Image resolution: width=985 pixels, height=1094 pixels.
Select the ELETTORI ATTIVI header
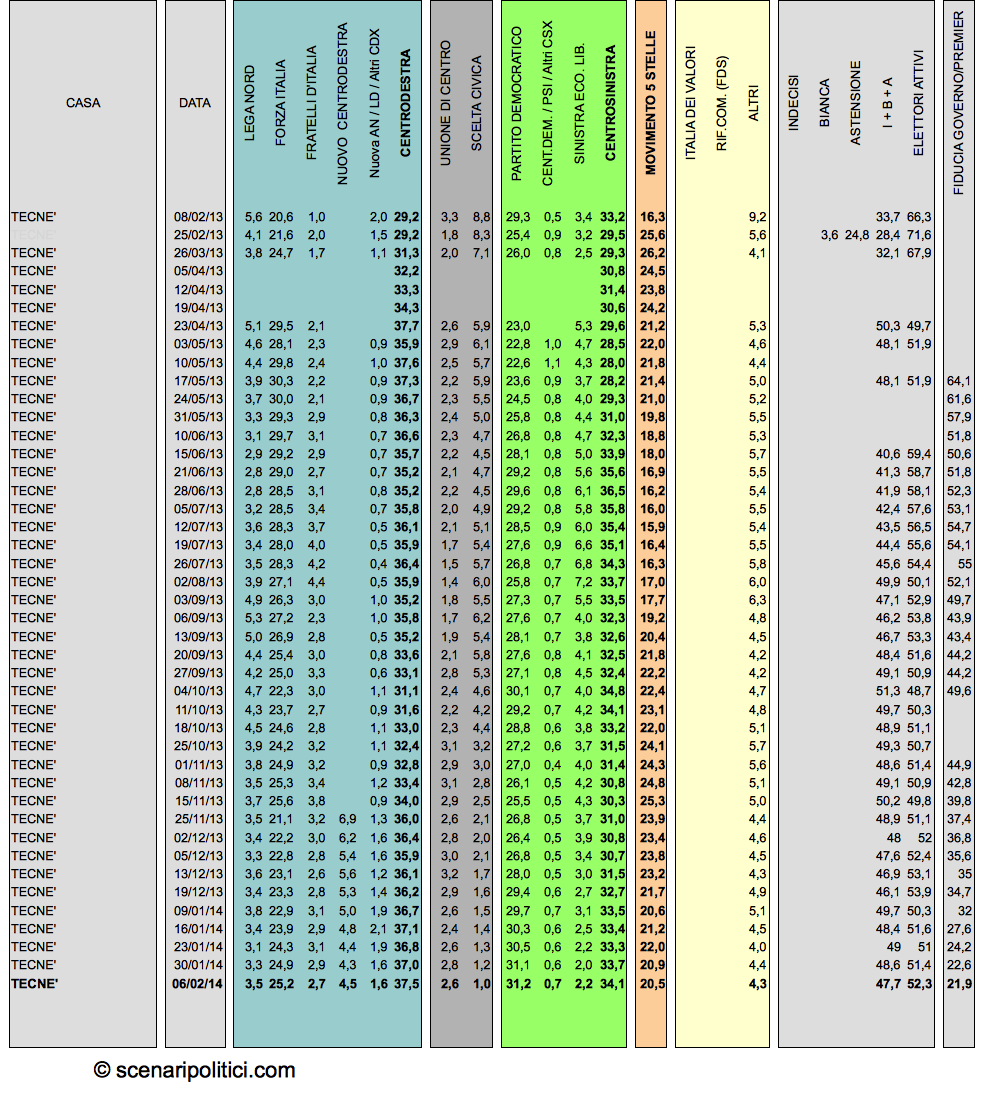click(918, 103)
